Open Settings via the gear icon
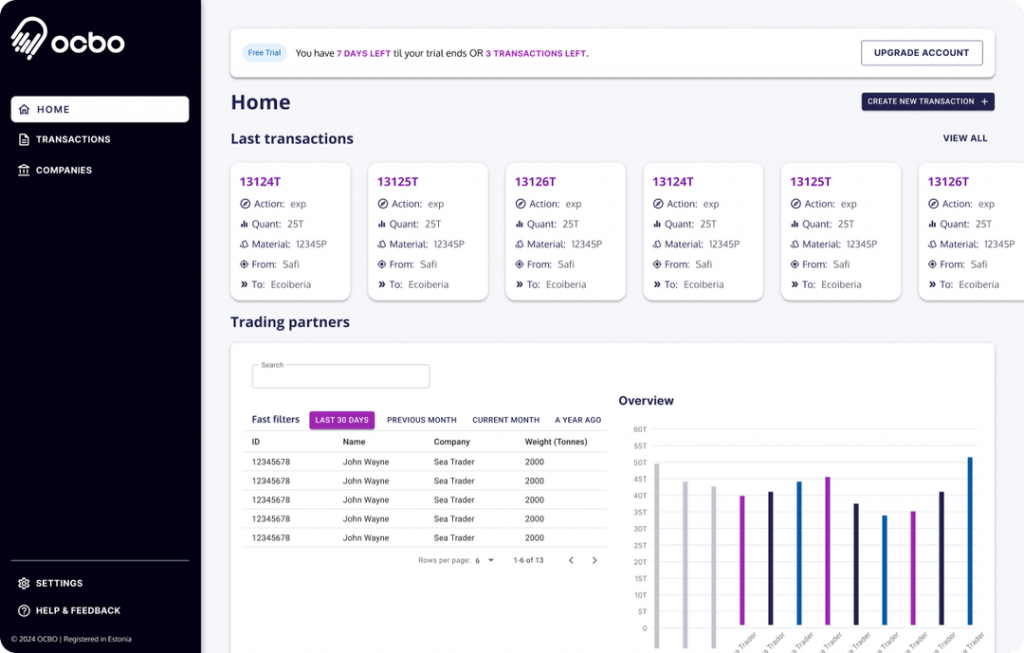Image resolution: width=1024 pixels, height=653 pixels. [24, 583]
